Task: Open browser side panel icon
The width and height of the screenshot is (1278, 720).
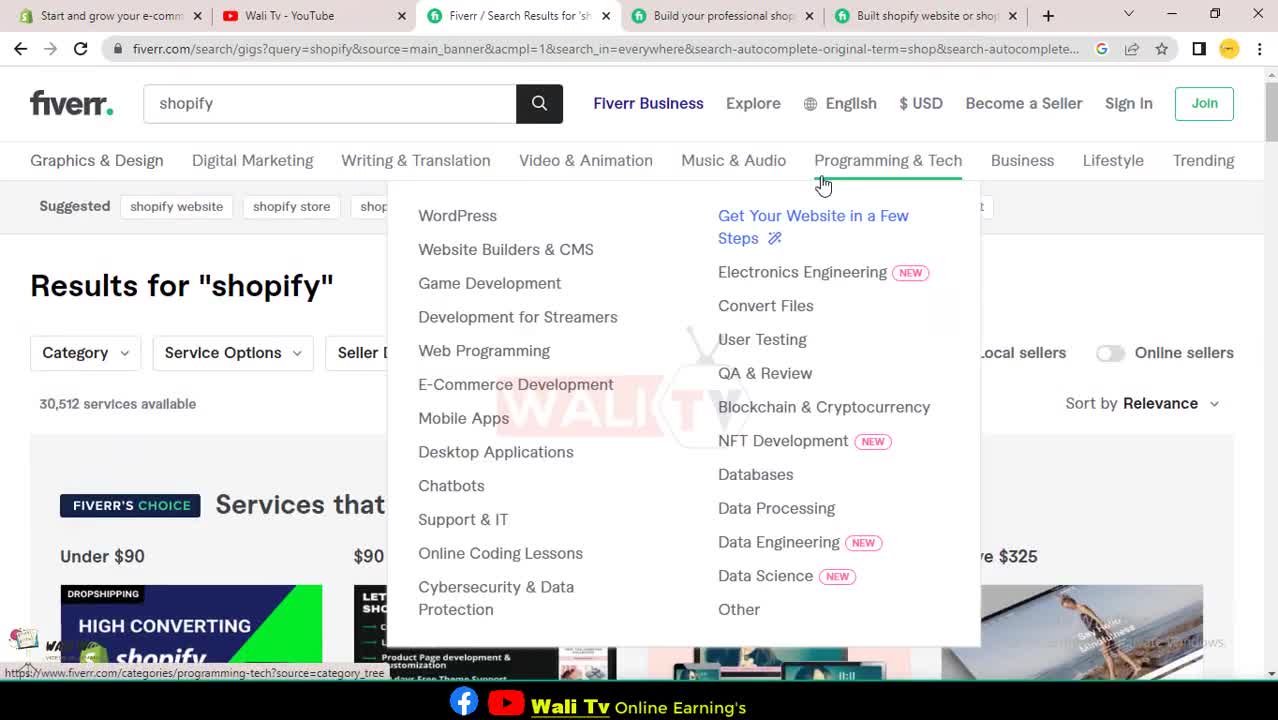Action: pyautogui.click(x=1199, y=48)
